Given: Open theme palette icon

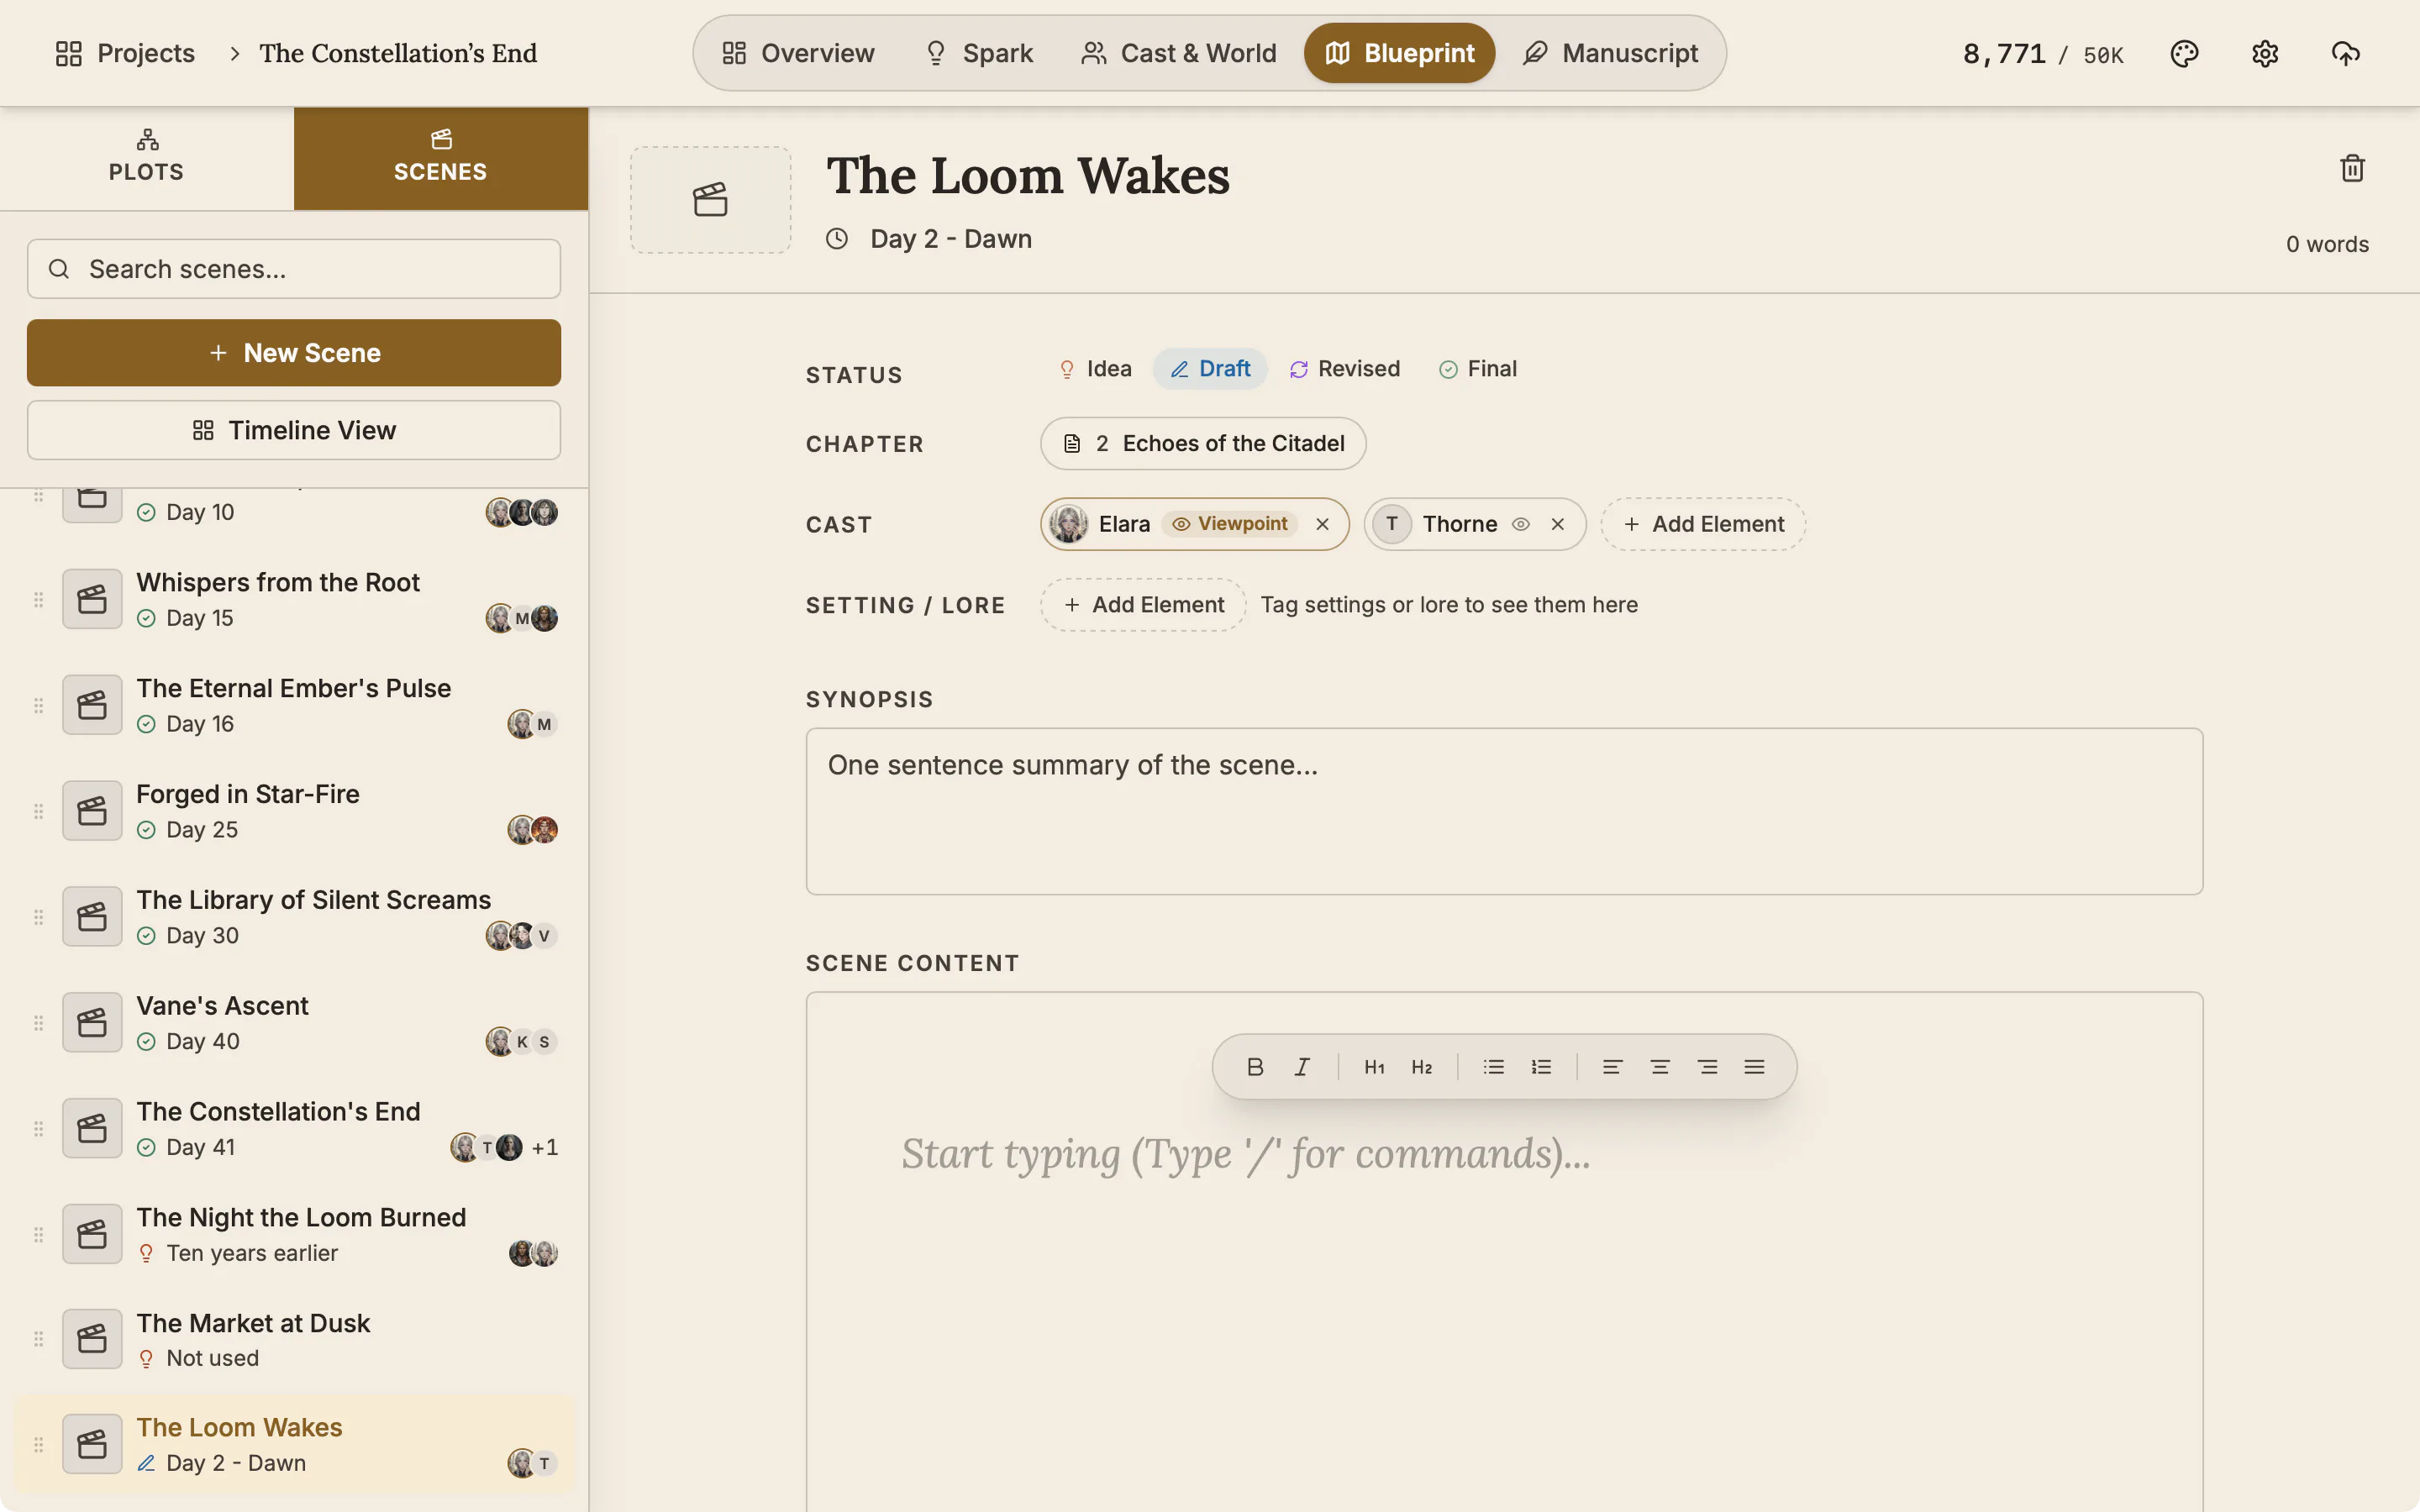Looking at the screenshot, I should [2184, 53].
